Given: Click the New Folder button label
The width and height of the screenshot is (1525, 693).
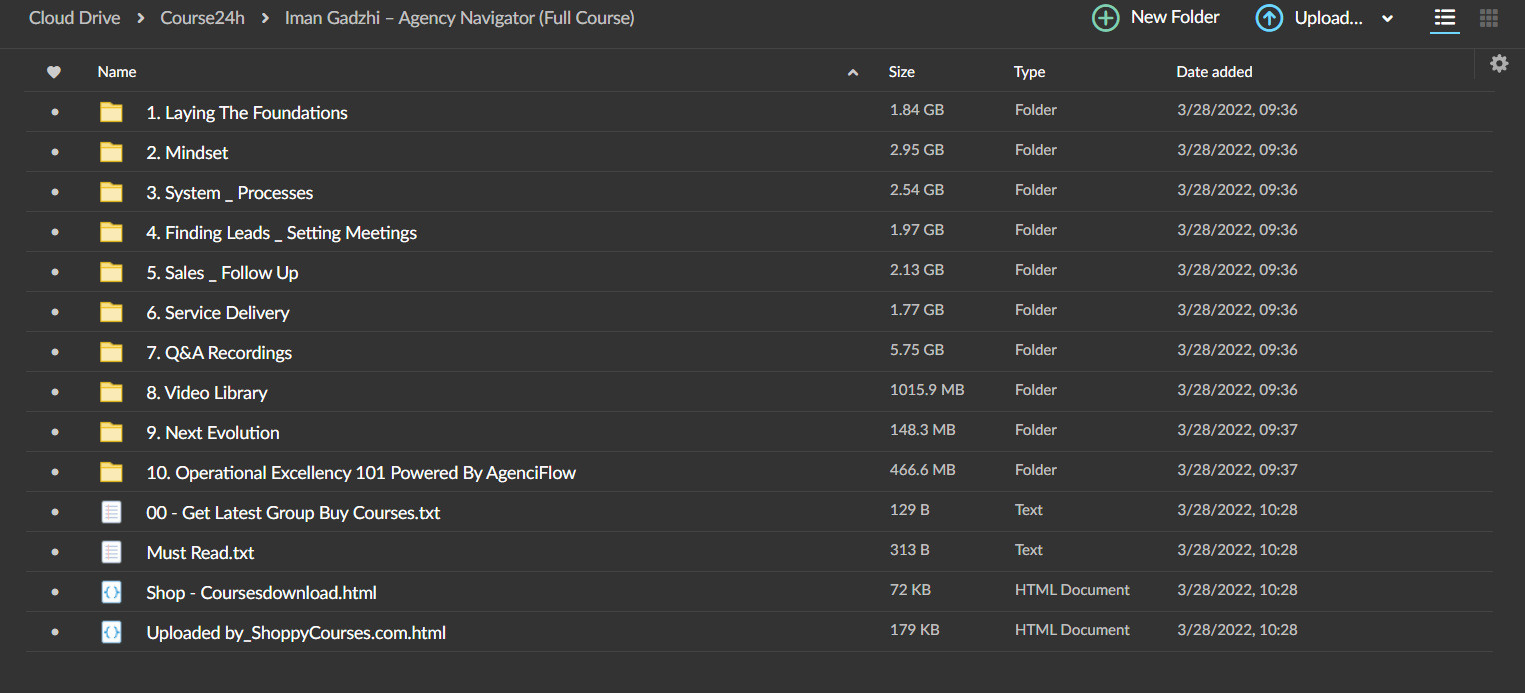Looking at the screenshot, I should tap(1175, 17).
